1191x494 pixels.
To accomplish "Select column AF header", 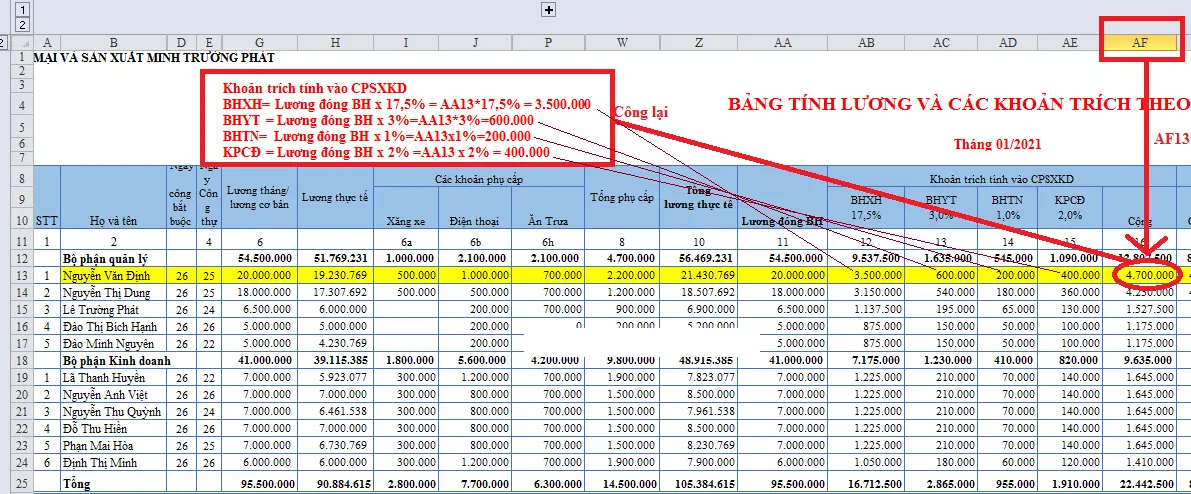I will tap(1140, 43).
